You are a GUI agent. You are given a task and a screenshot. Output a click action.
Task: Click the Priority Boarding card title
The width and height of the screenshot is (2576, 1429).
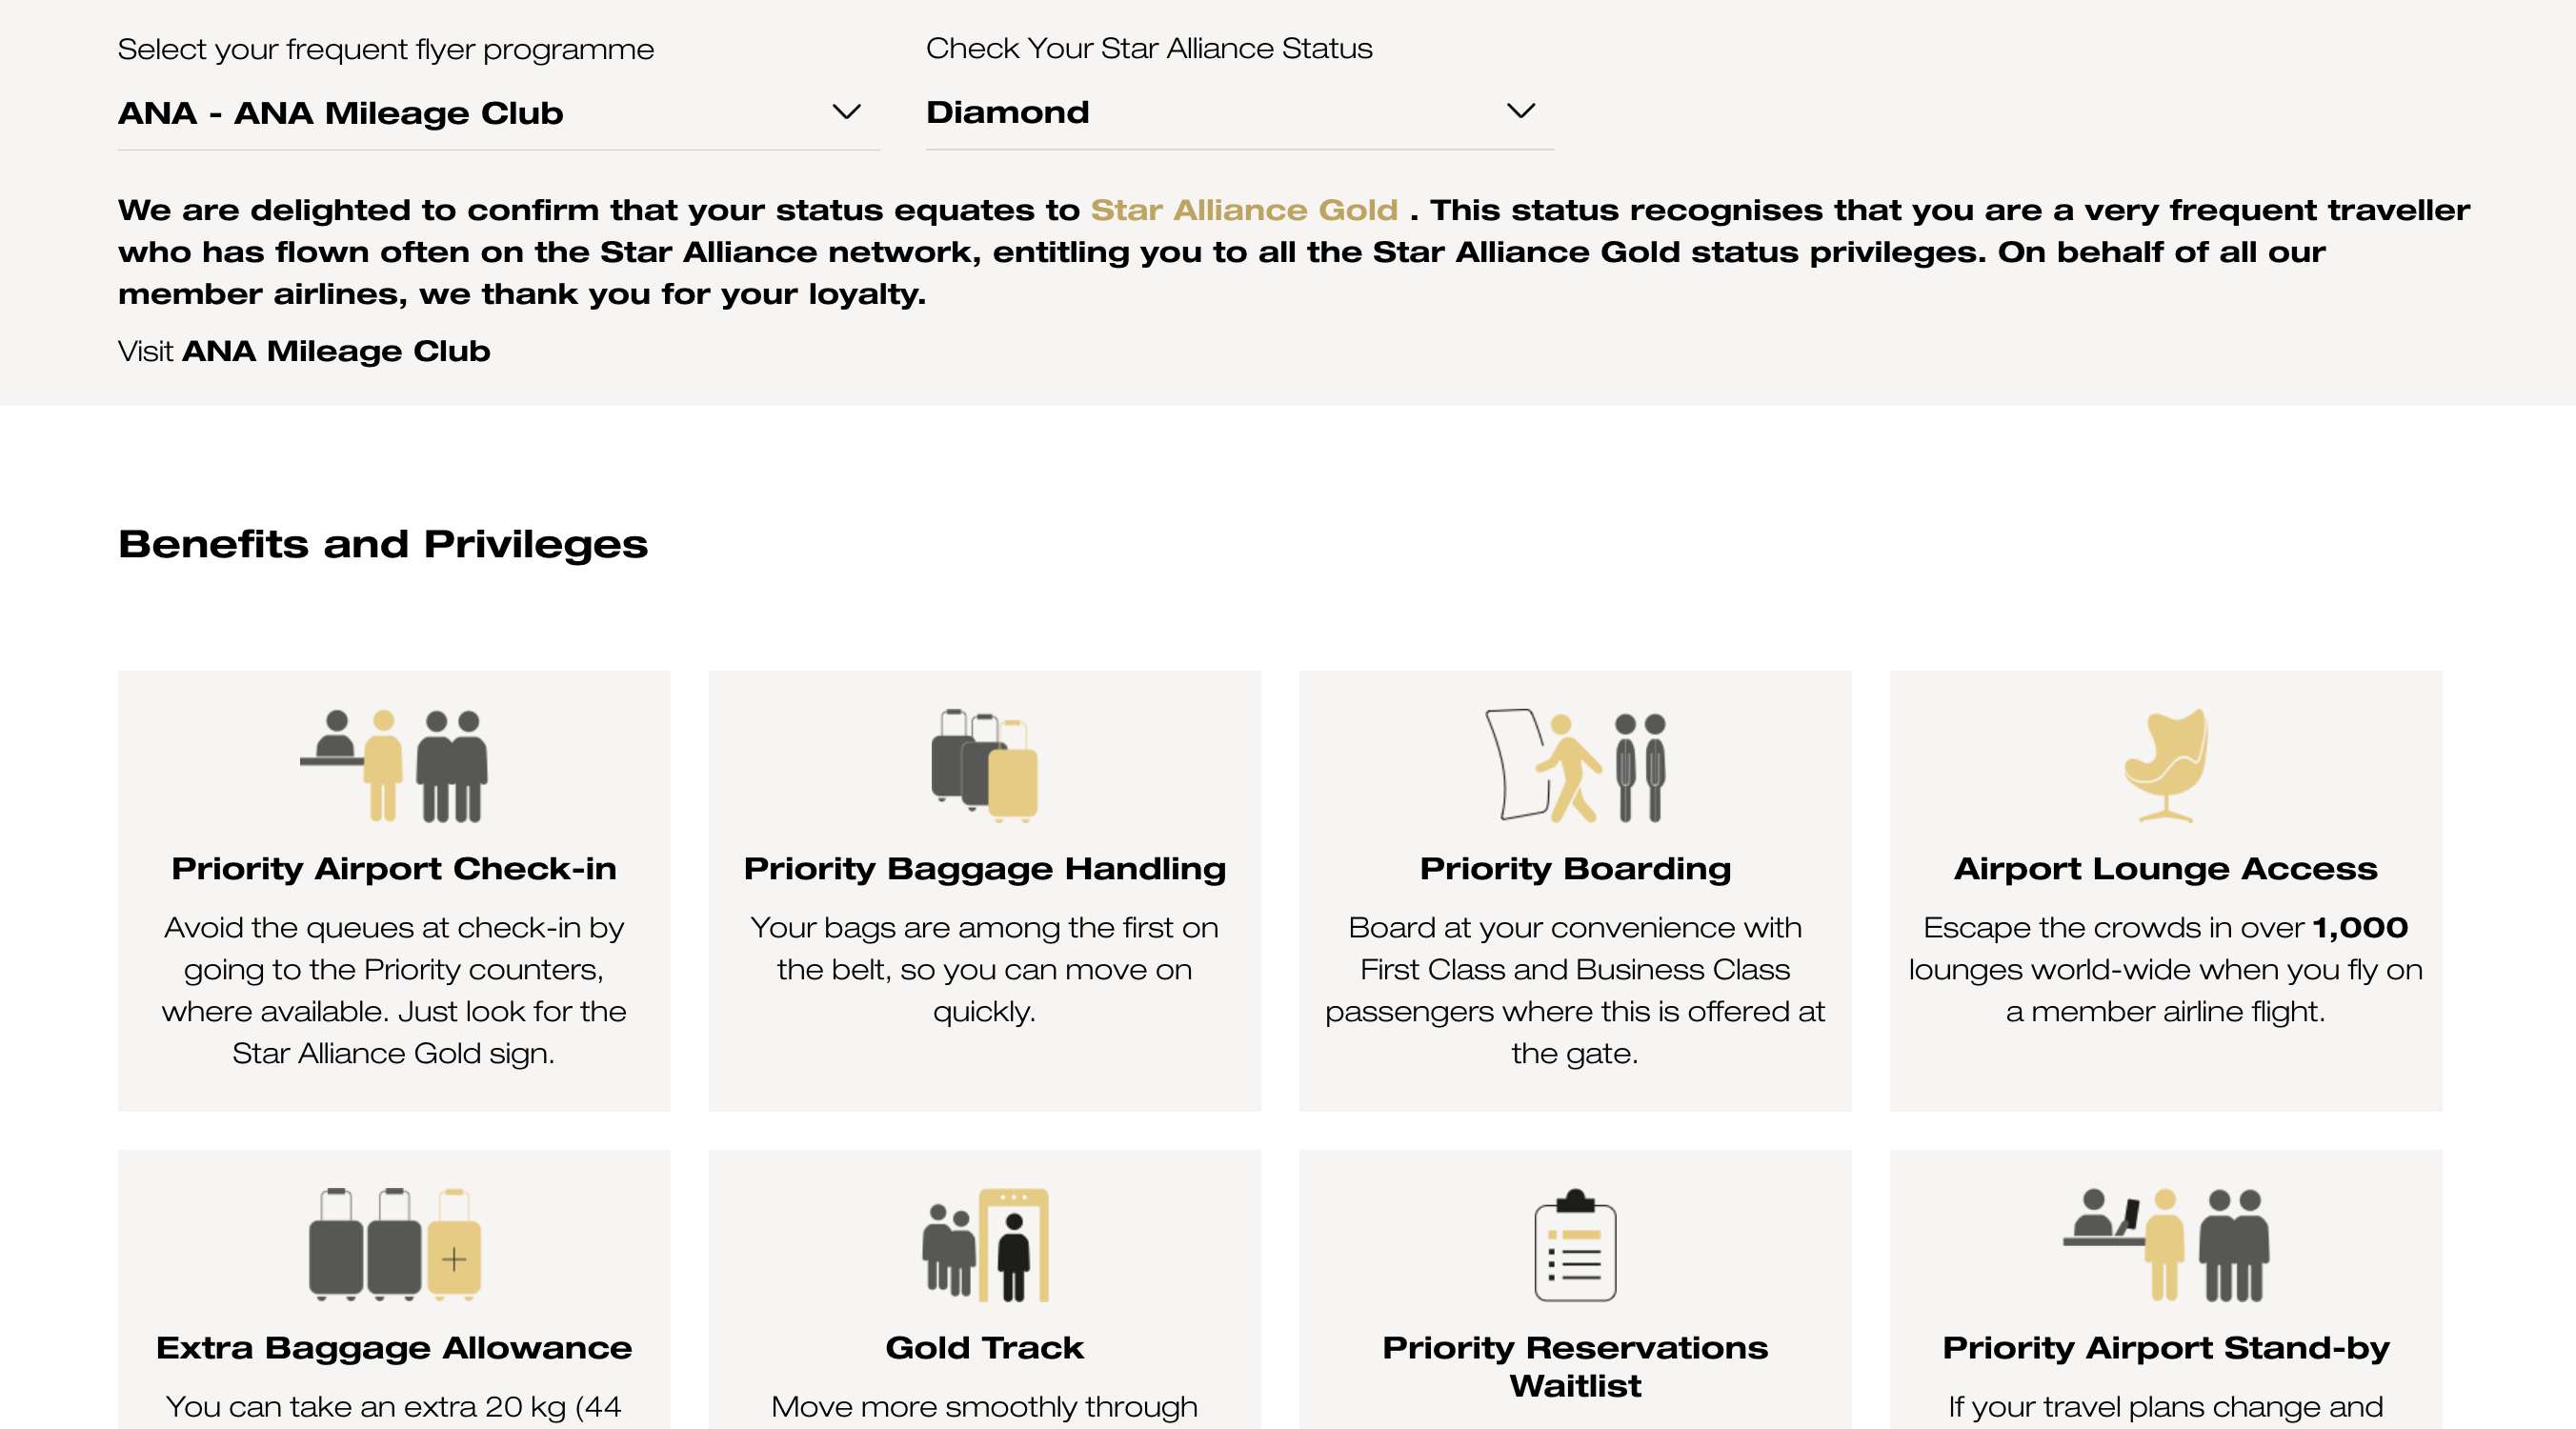1574,868
